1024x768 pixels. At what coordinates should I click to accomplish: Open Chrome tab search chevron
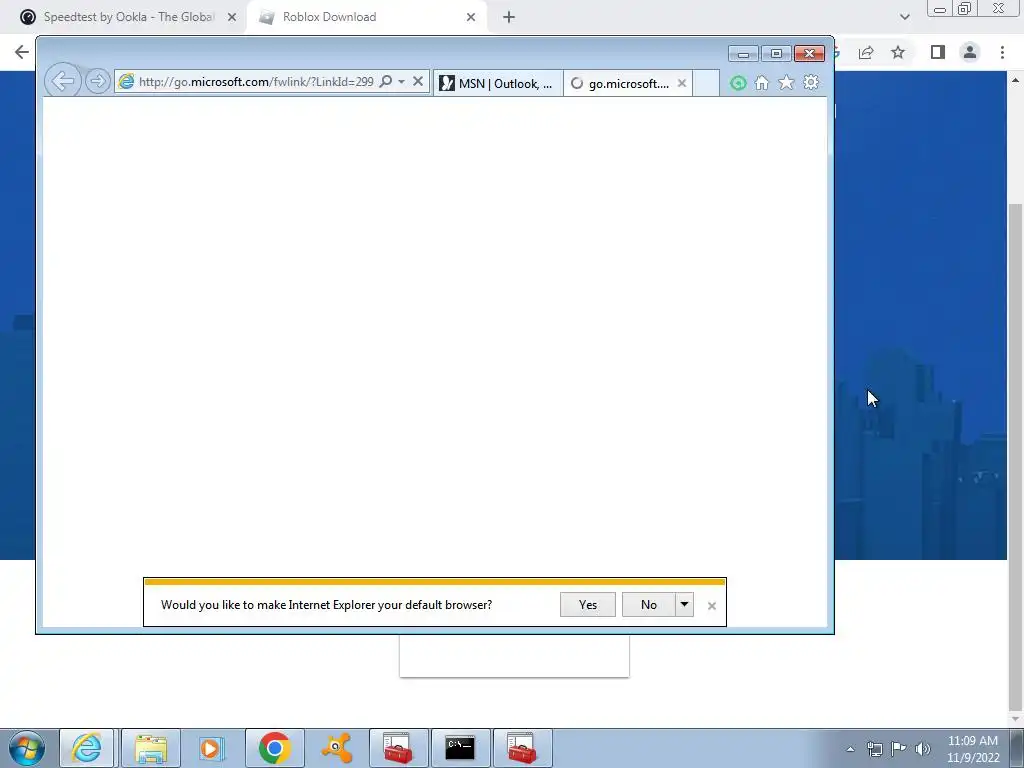tap(904, 17)
